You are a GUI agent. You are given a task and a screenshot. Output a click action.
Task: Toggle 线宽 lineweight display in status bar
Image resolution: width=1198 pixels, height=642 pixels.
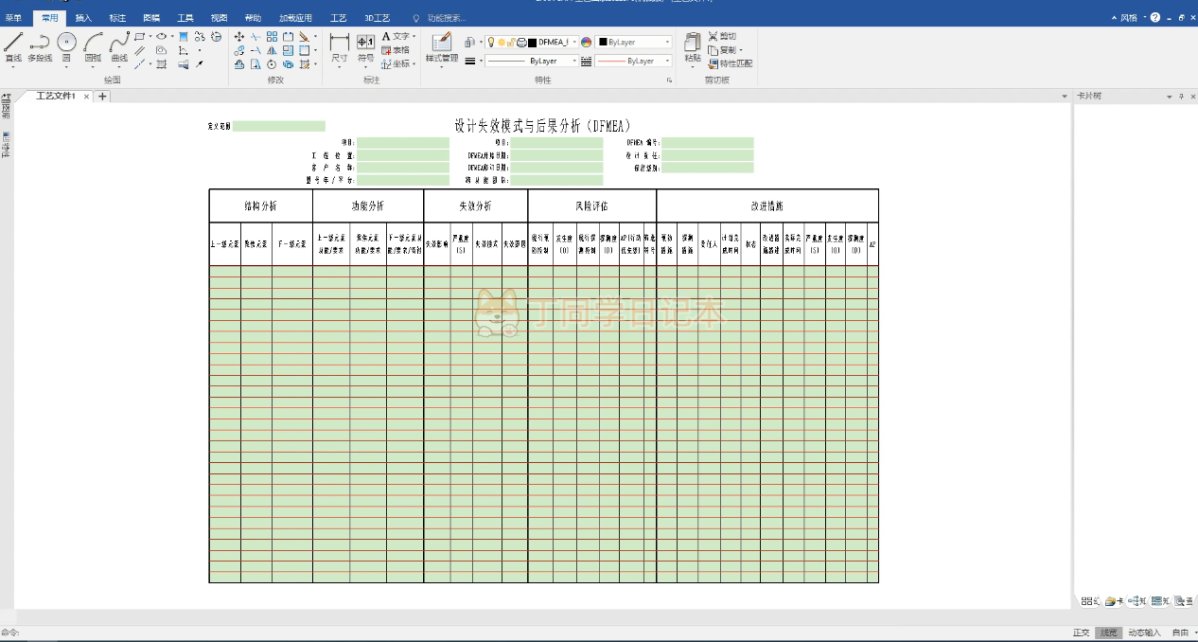point(1108,632)
